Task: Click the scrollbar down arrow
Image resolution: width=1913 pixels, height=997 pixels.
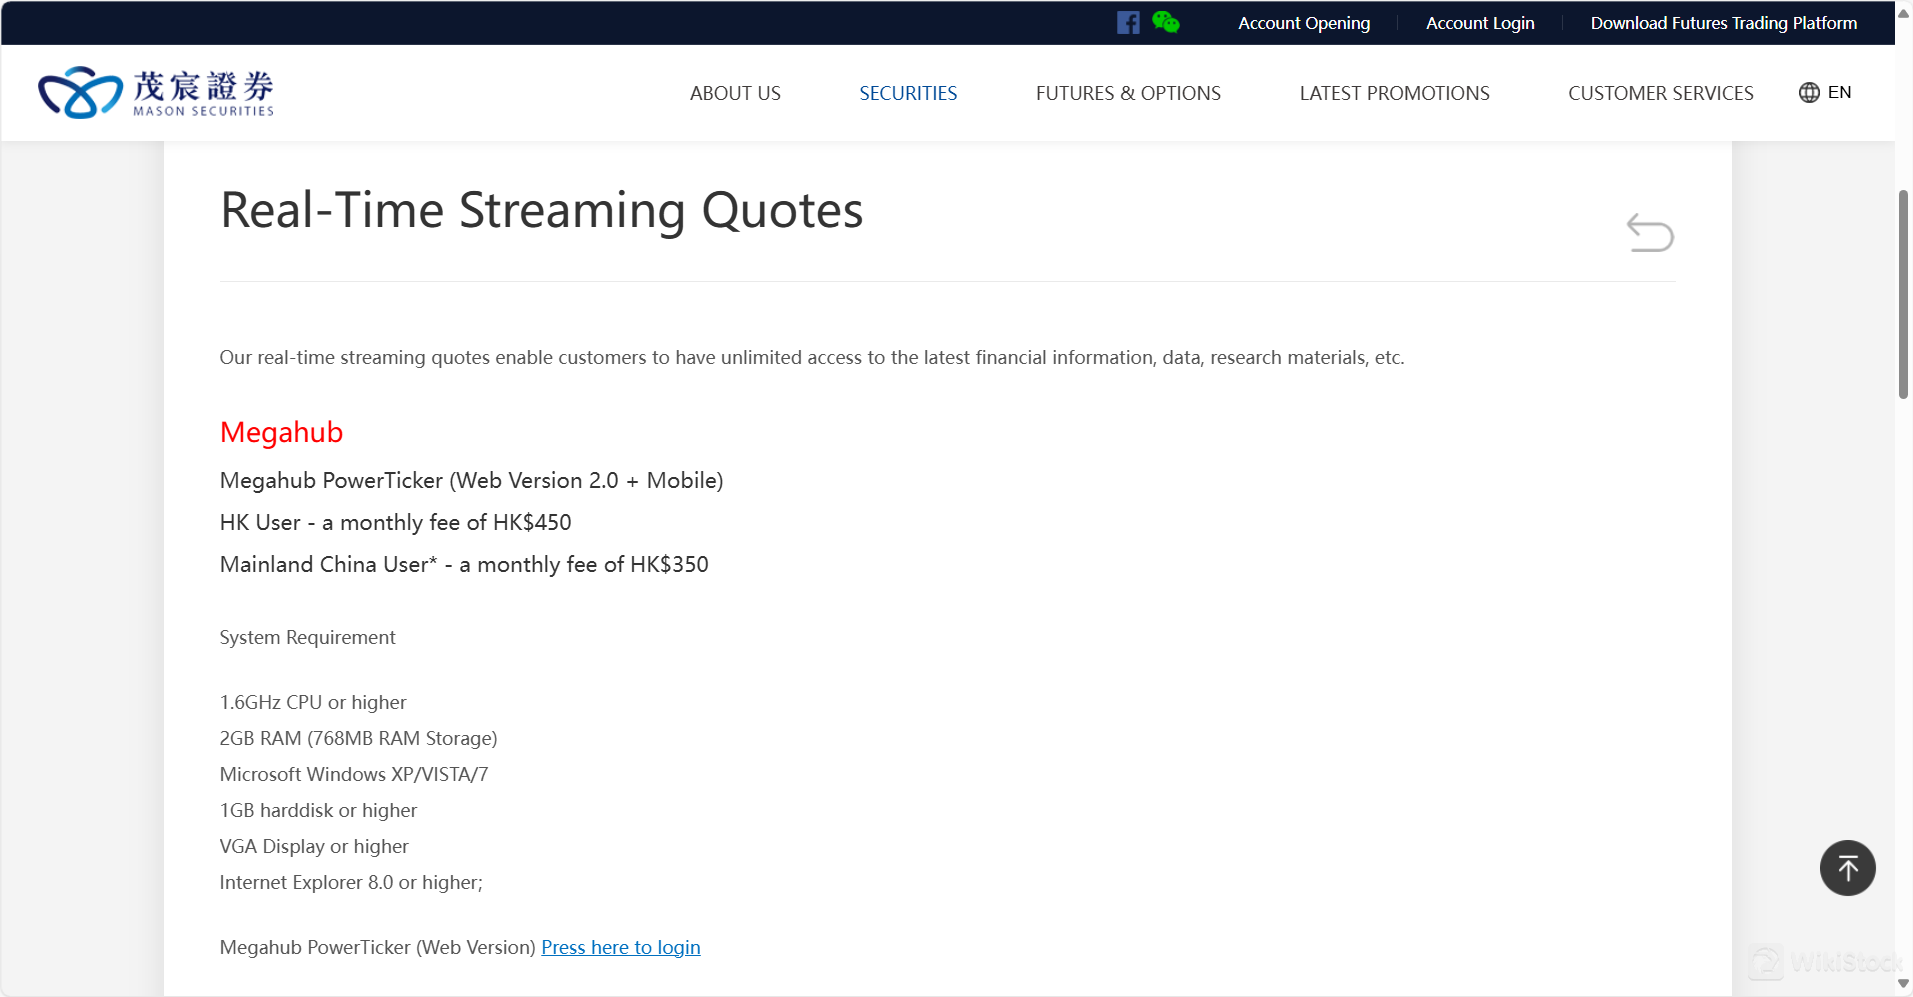Action: [x=1903, y=984]
